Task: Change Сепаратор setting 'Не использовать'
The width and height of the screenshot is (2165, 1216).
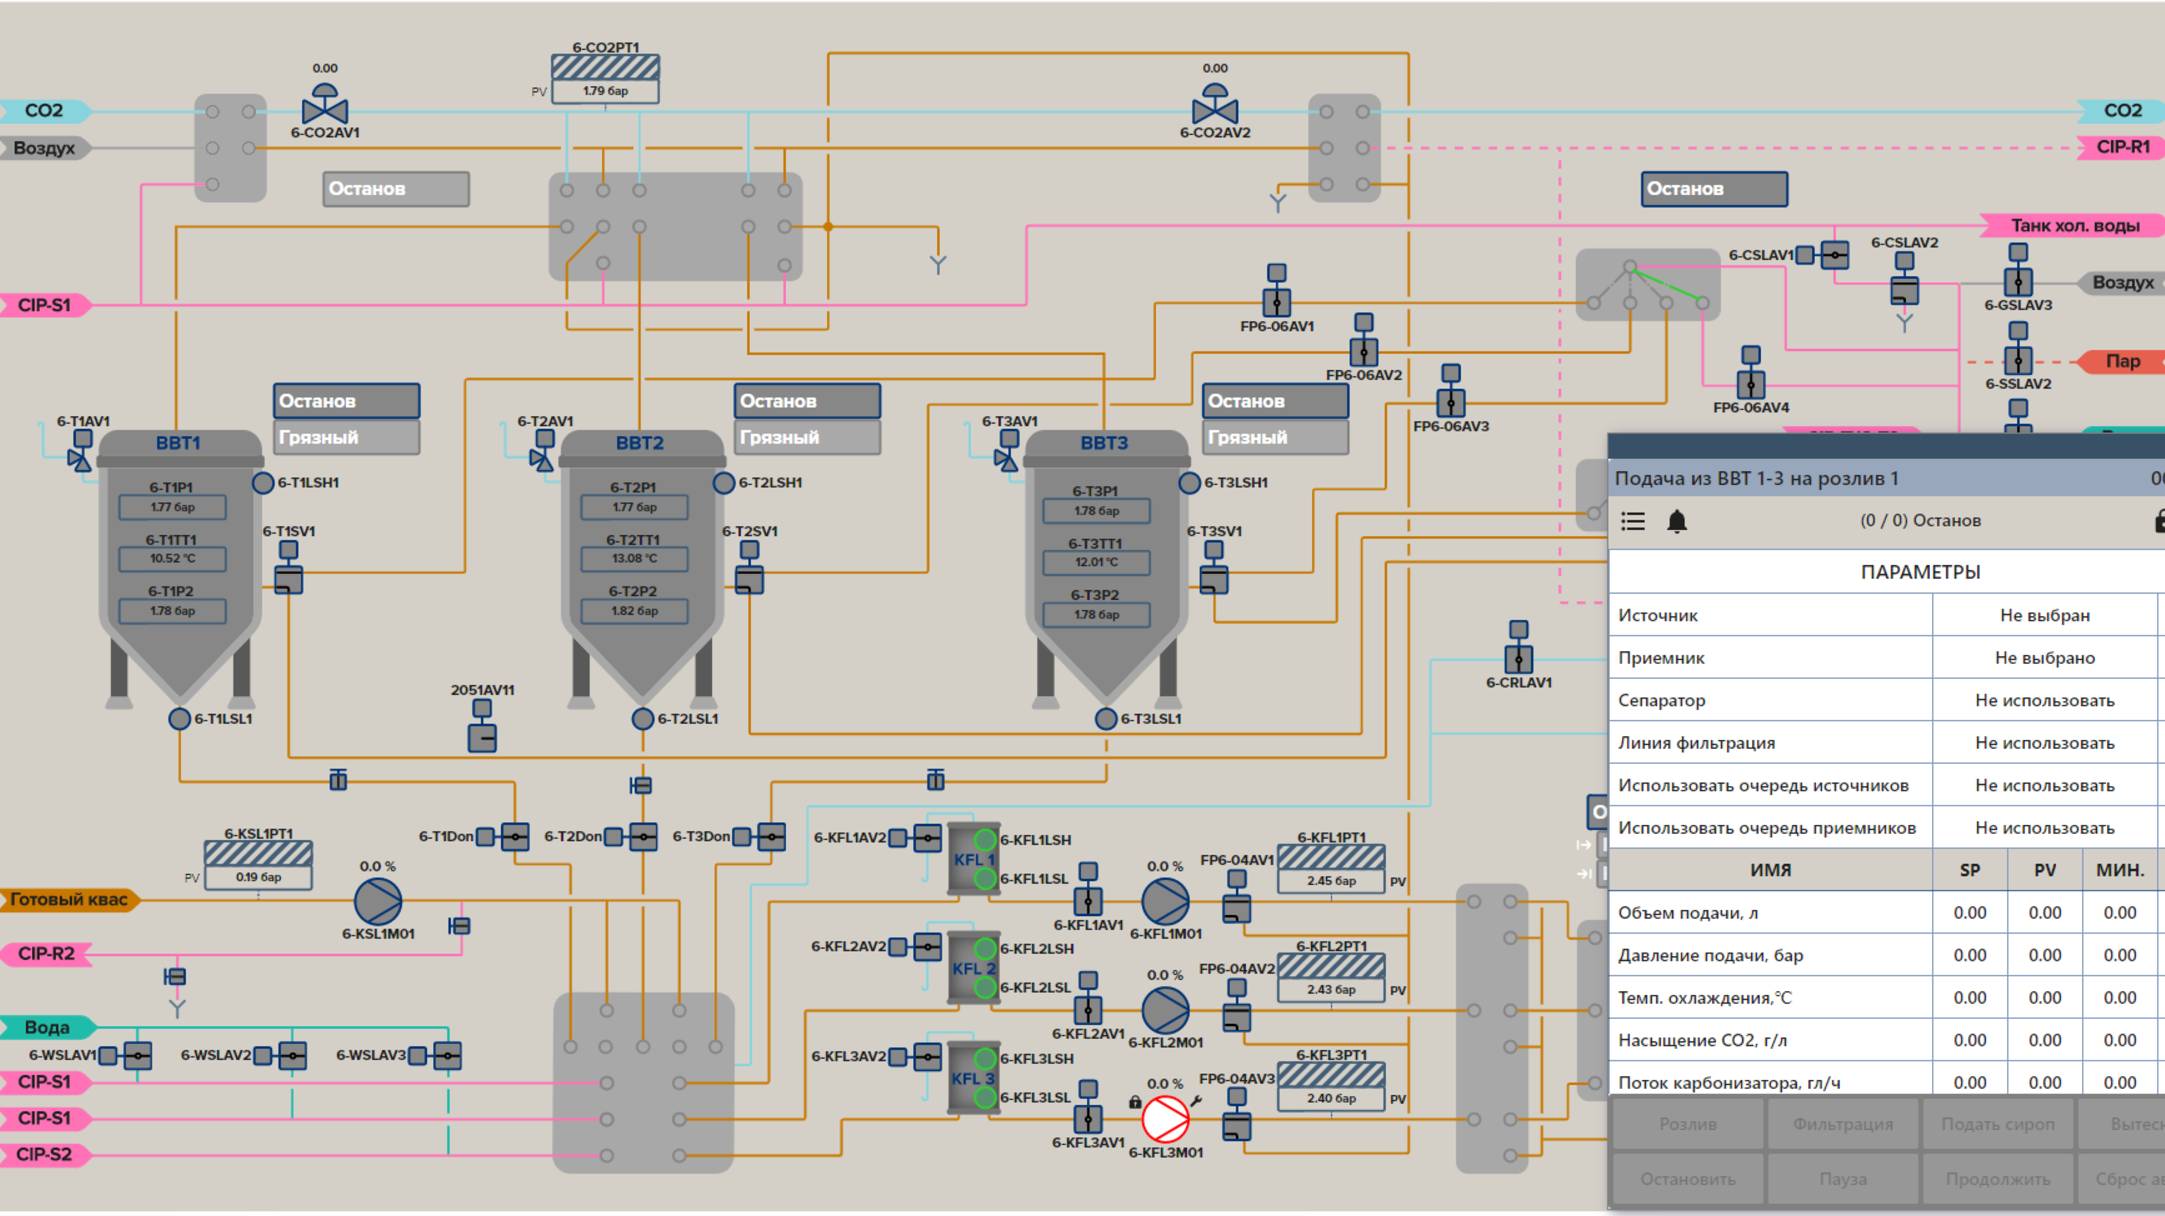Action: 2044,700
